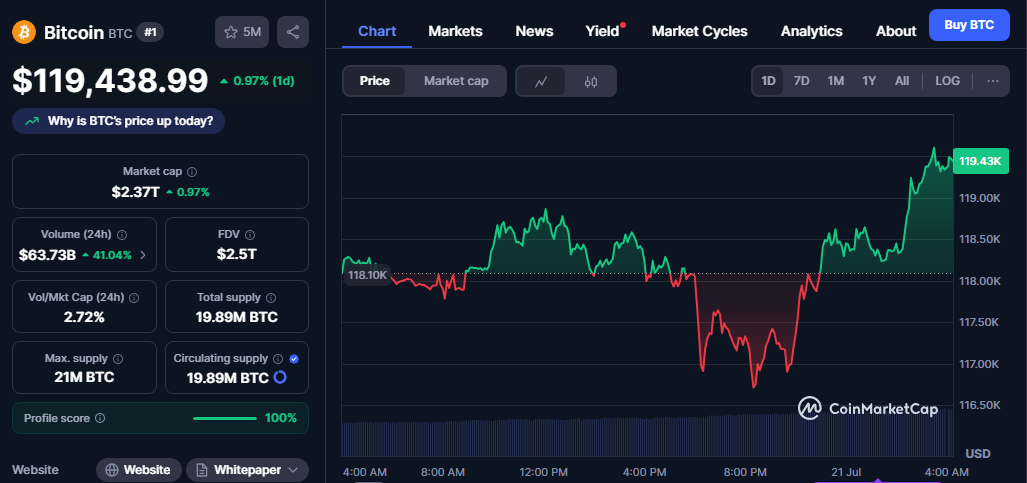The image size is (1027, 483).
Task: Select the Price toggle
Action: [x=375, y=81]
